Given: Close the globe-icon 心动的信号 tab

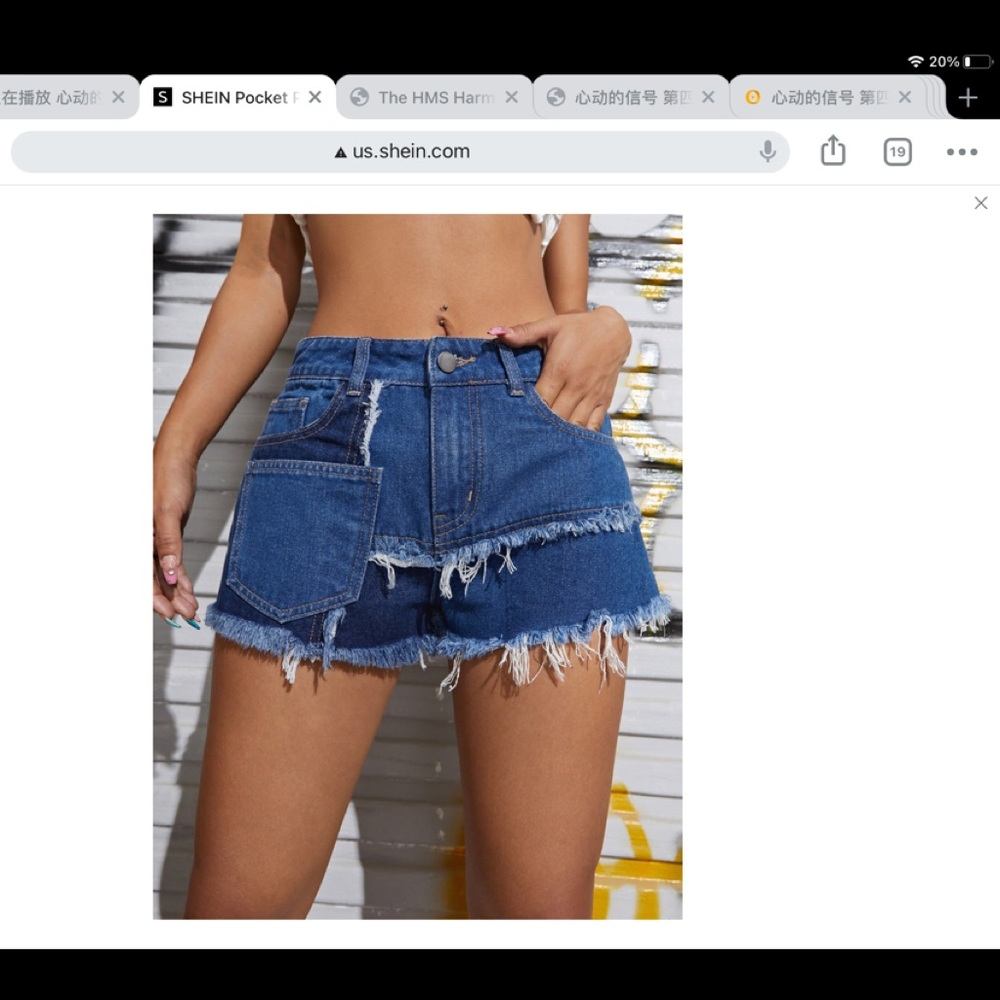Looking at the screenshot, I should click(708, 97).
